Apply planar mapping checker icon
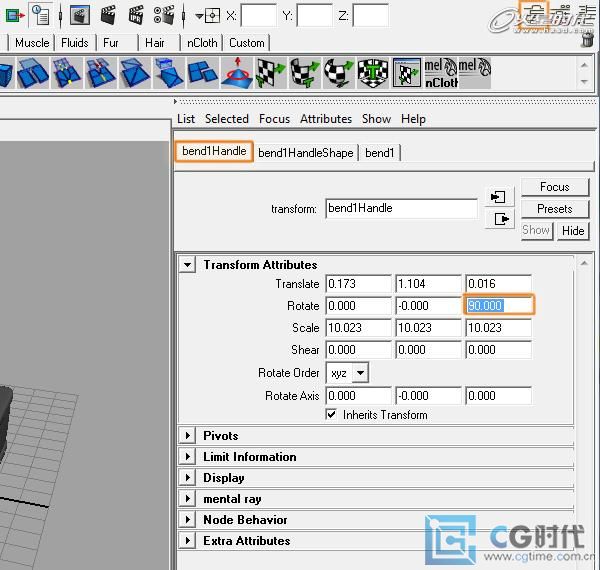 [271, 73]
